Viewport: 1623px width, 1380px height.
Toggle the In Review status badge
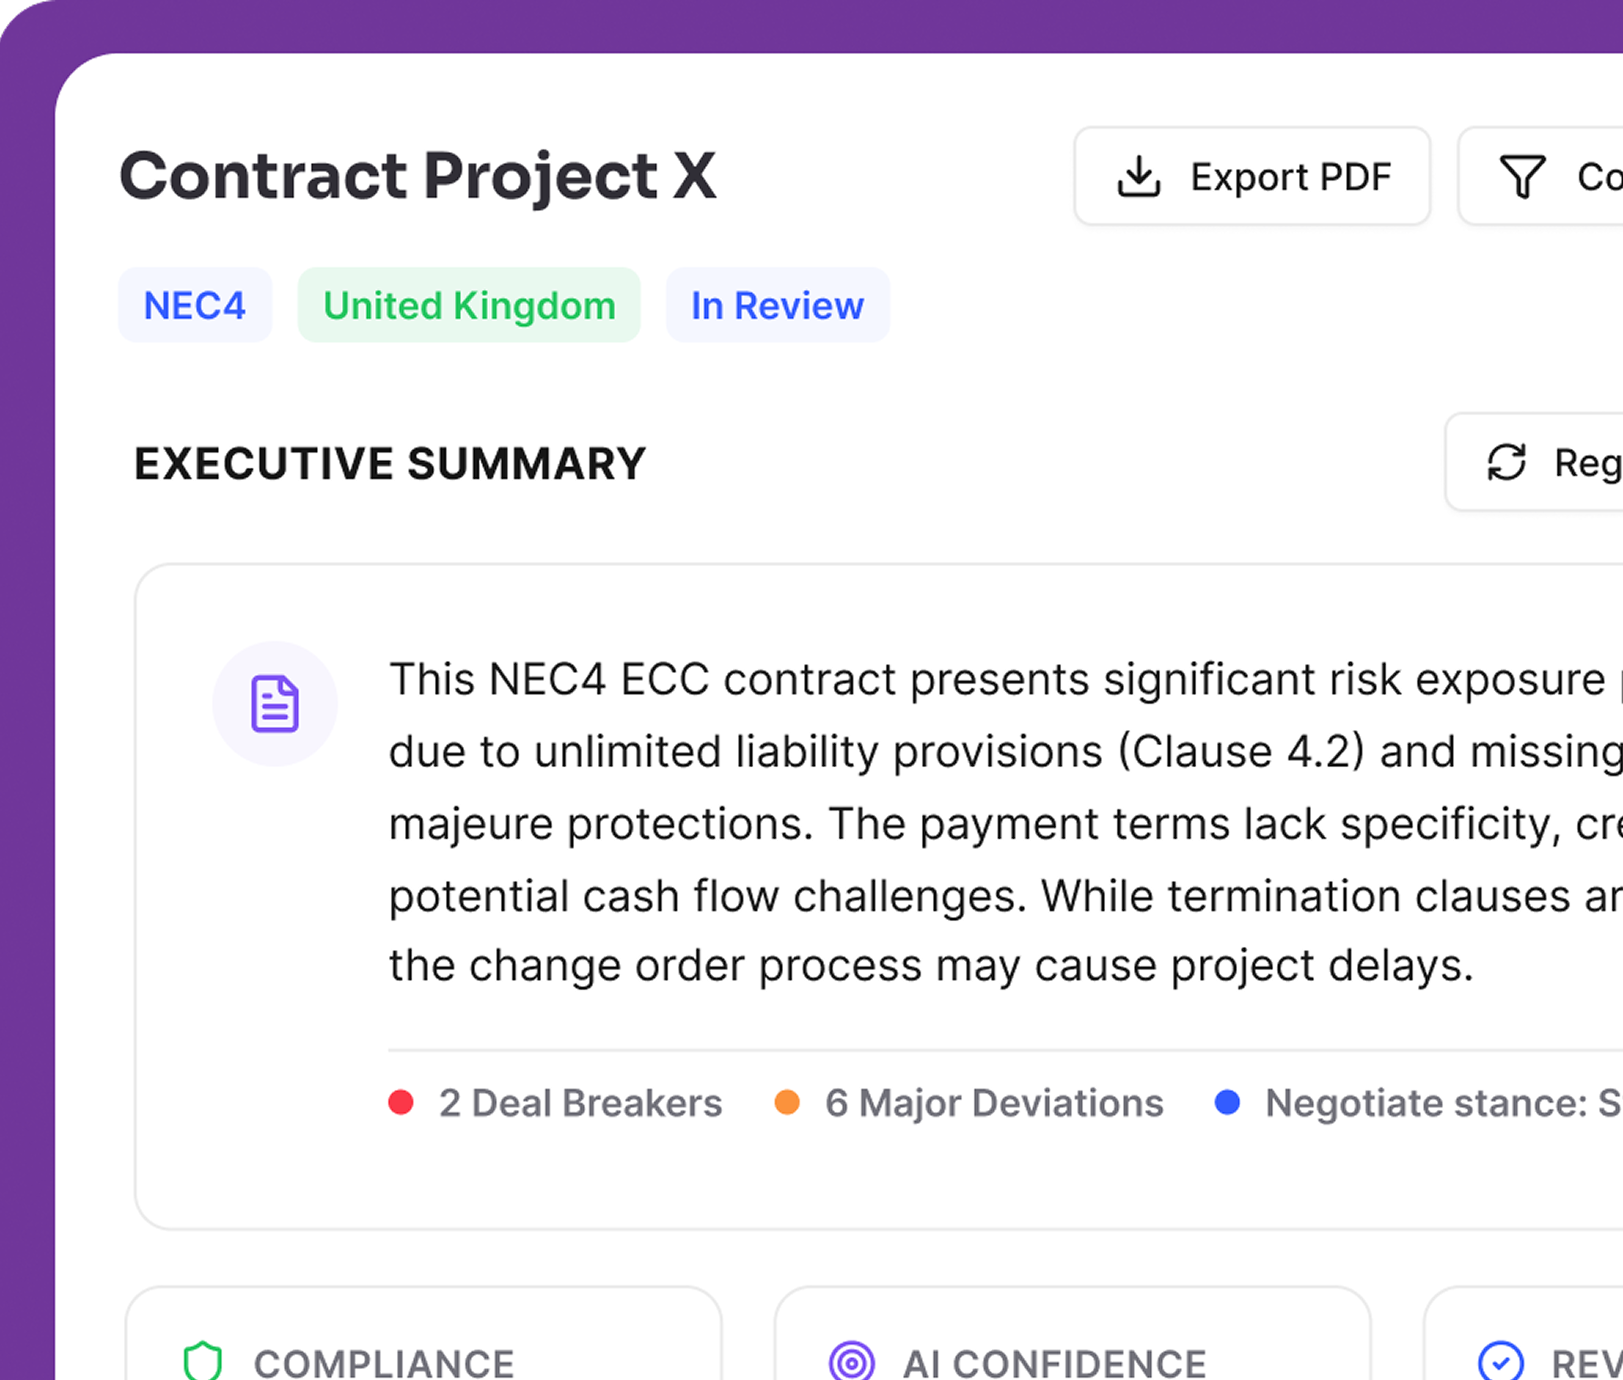778,305
